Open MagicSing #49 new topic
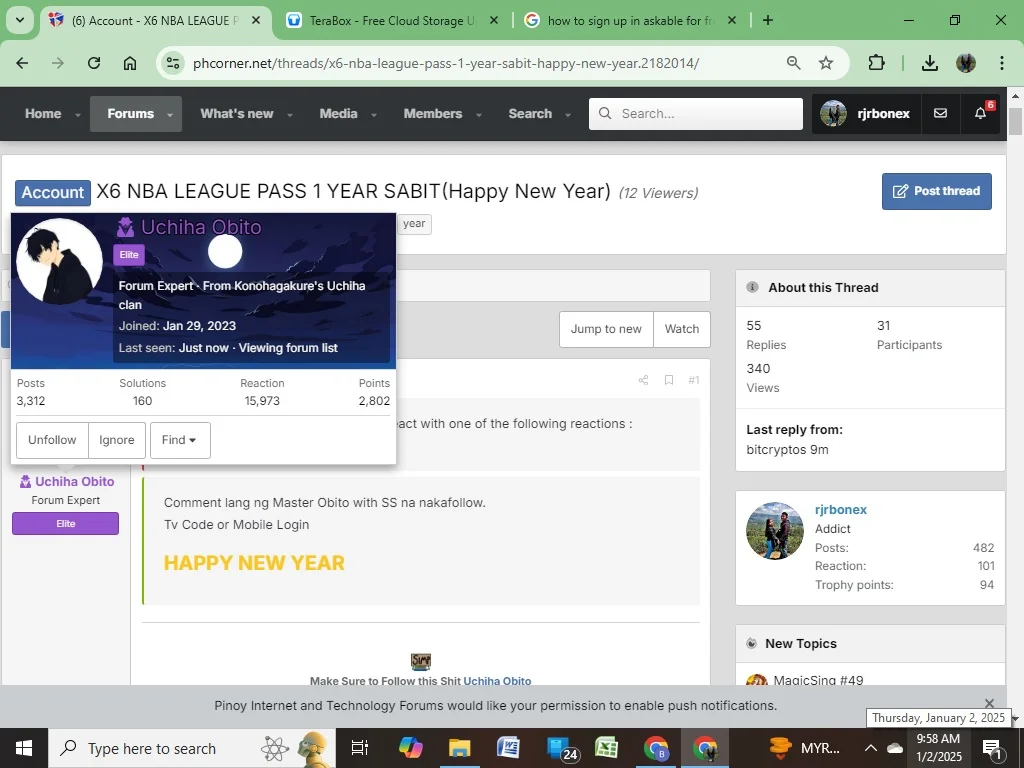 [x=818, y=680]
